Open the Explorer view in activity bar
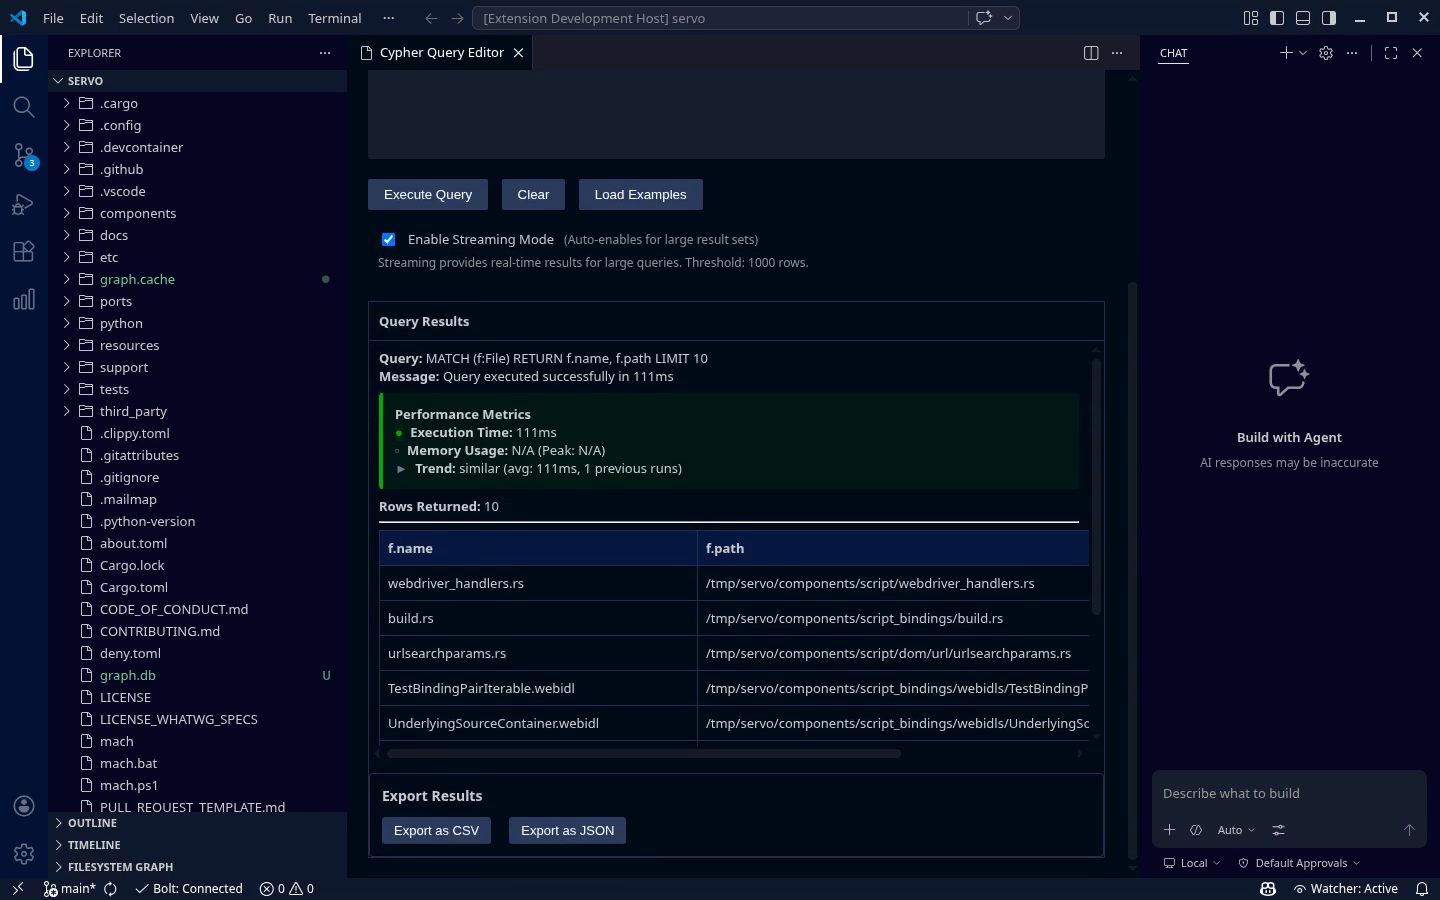 coord(24,59)
